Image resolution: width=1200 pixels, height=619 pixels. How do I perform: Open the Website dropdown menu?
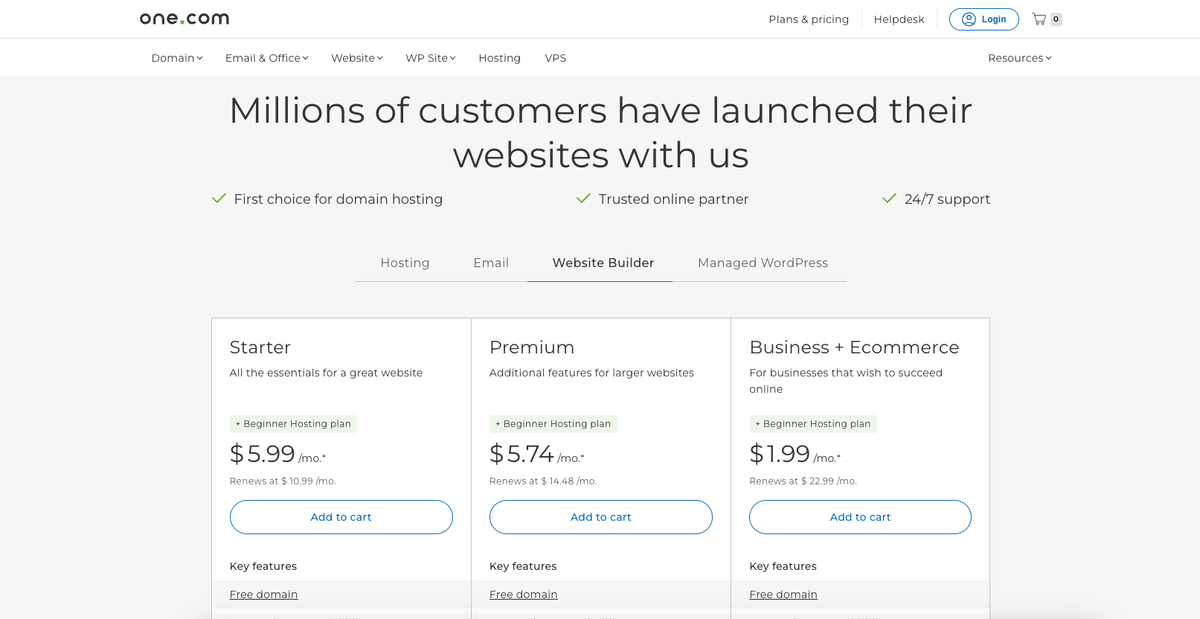[x=357, y=58]
